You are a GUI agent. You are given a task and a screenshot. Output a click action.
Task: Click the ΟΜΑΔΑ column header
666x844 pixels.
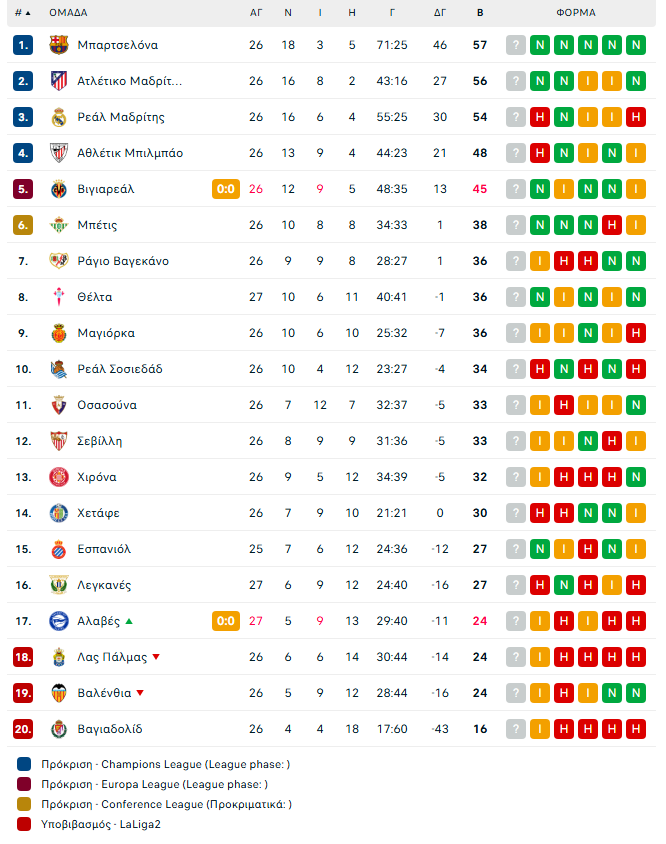click(x=68, y=13)
